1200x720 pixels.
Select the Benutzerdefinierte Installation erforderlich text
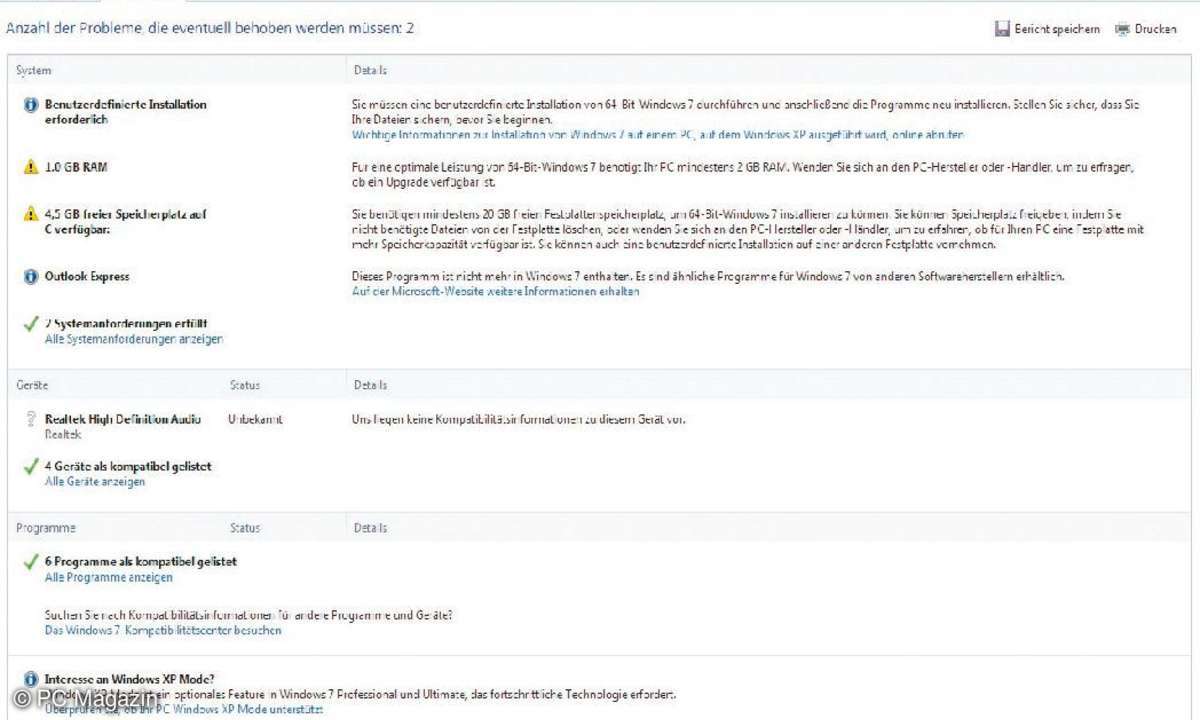[126, 112]
